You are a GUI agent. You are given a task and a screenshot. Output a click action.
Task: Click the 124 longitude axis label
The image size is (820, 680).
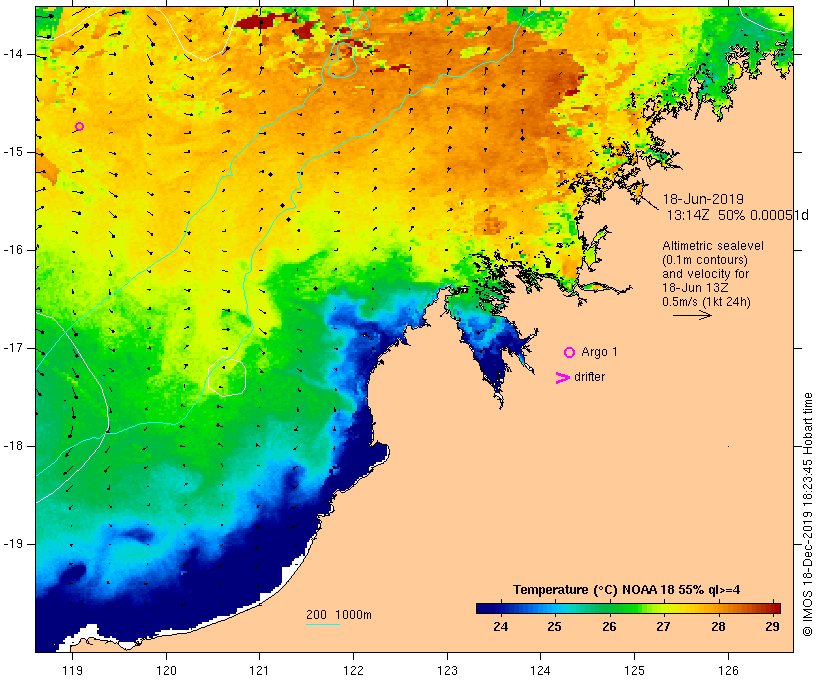click(x=541, y=671)
